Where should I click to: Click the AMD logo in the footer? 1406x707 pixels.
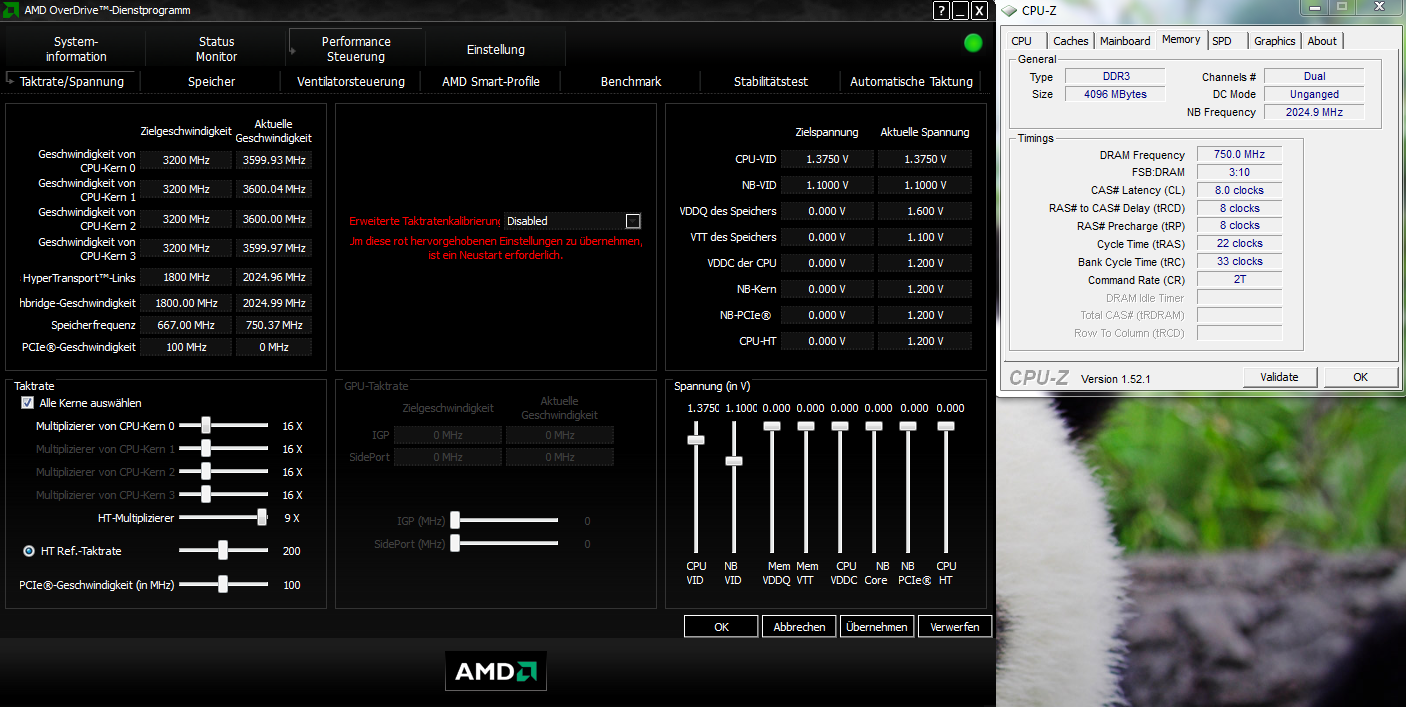(496, 671)
